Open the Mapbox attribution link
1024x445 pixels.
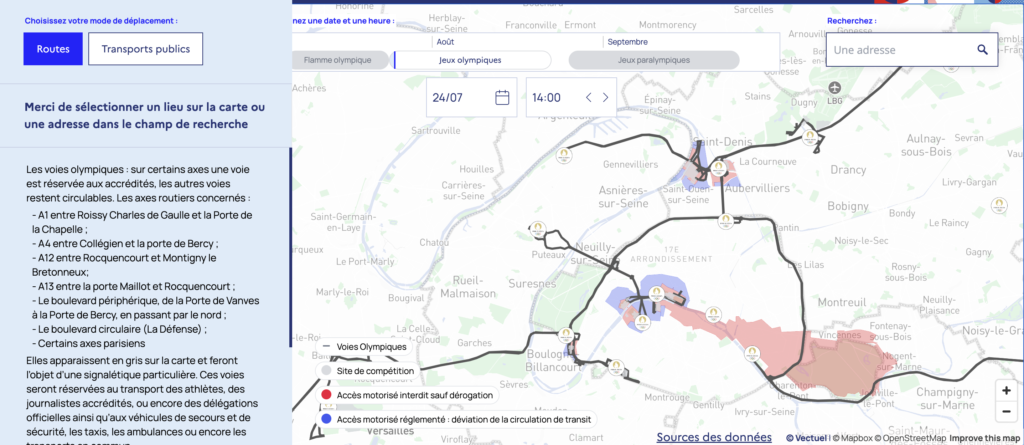[x=852, y=438]
